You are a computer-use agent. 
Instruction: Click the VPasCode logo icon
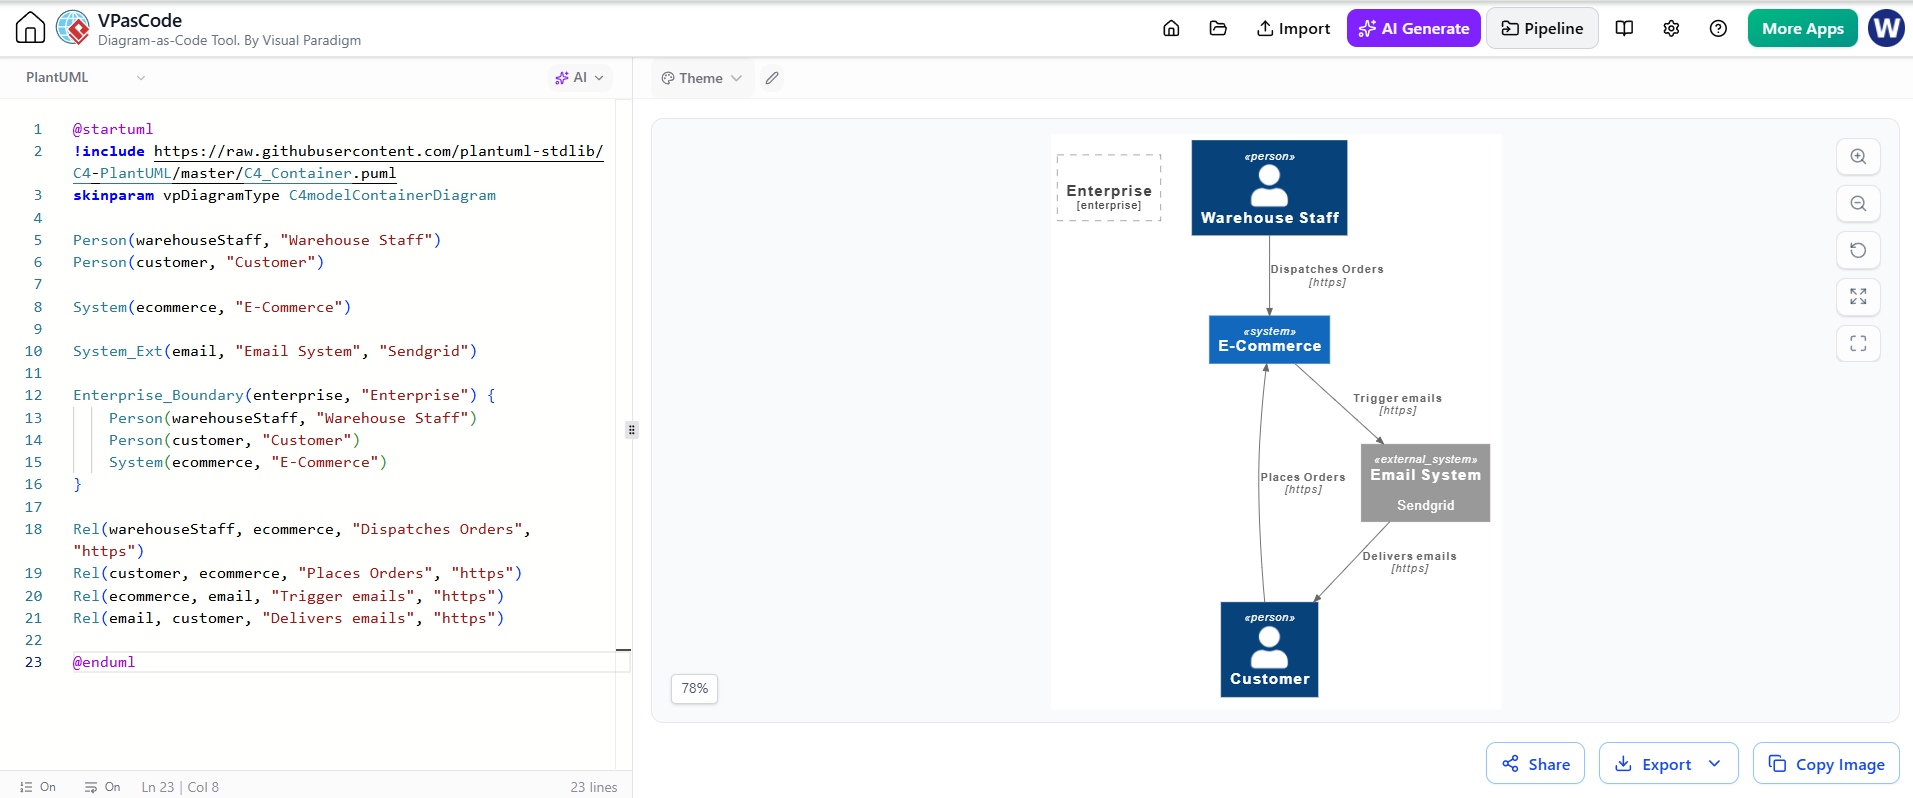(x=73, y=28)
